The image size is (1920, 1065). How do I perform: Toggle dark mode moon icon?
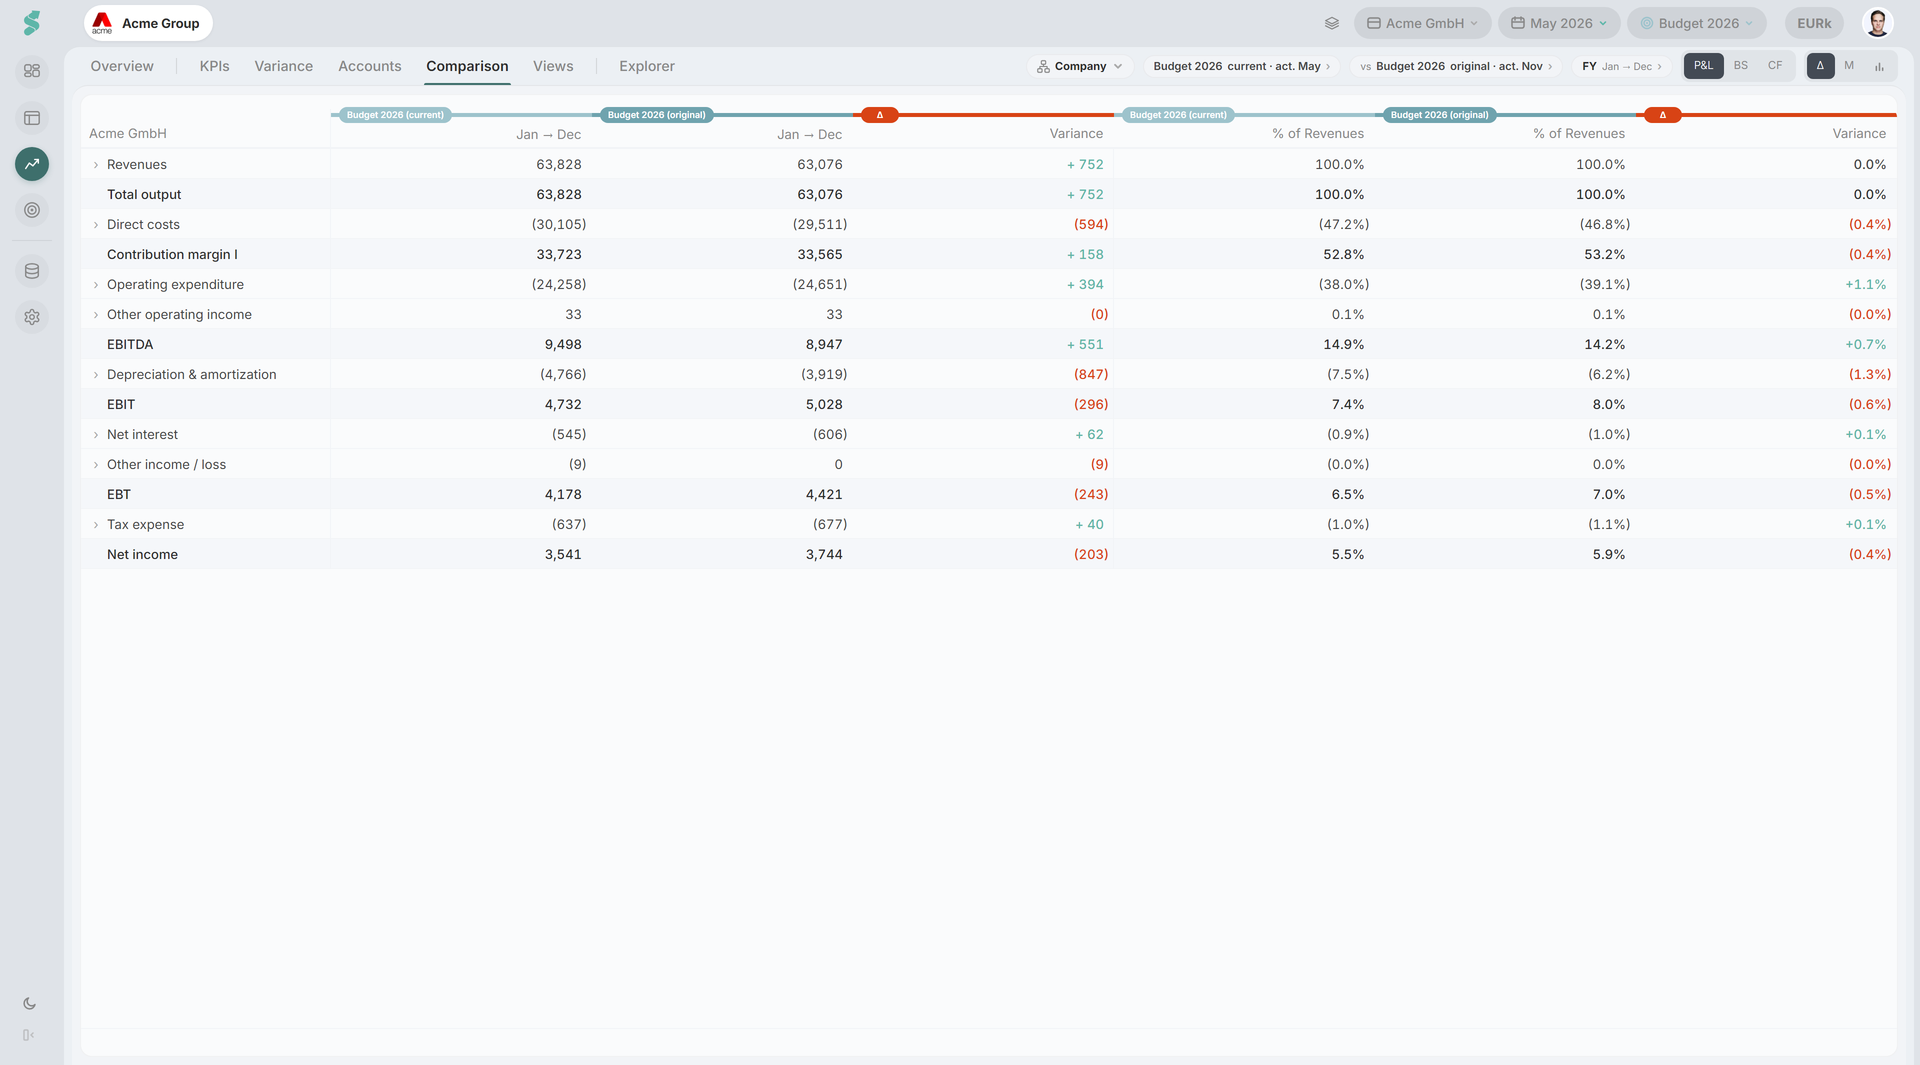click(29, 1004)
